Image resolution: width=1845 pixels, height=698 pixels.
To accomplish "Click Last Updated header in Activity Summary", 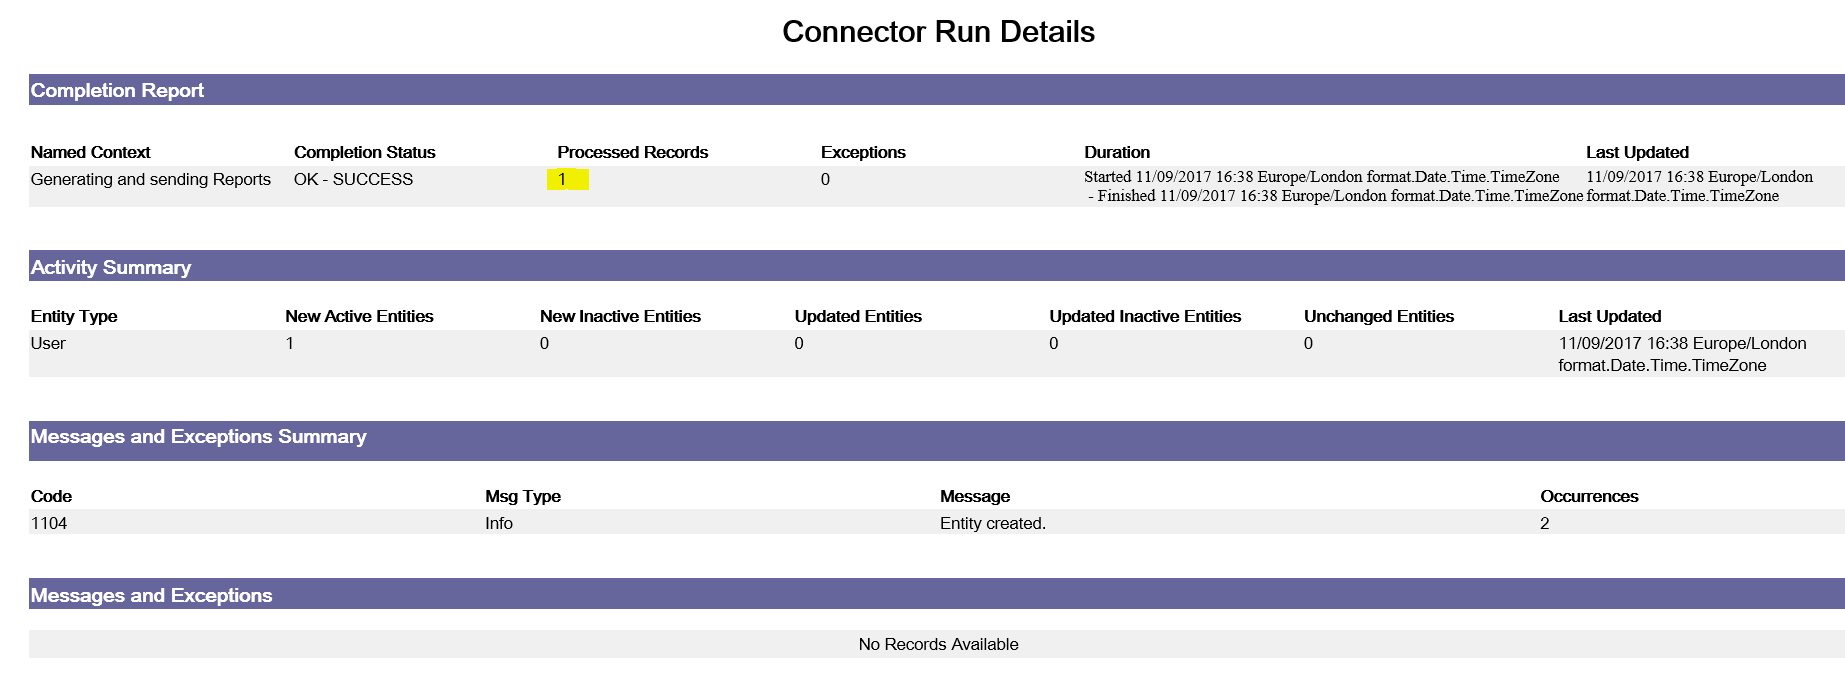I will click(1610, 316).
